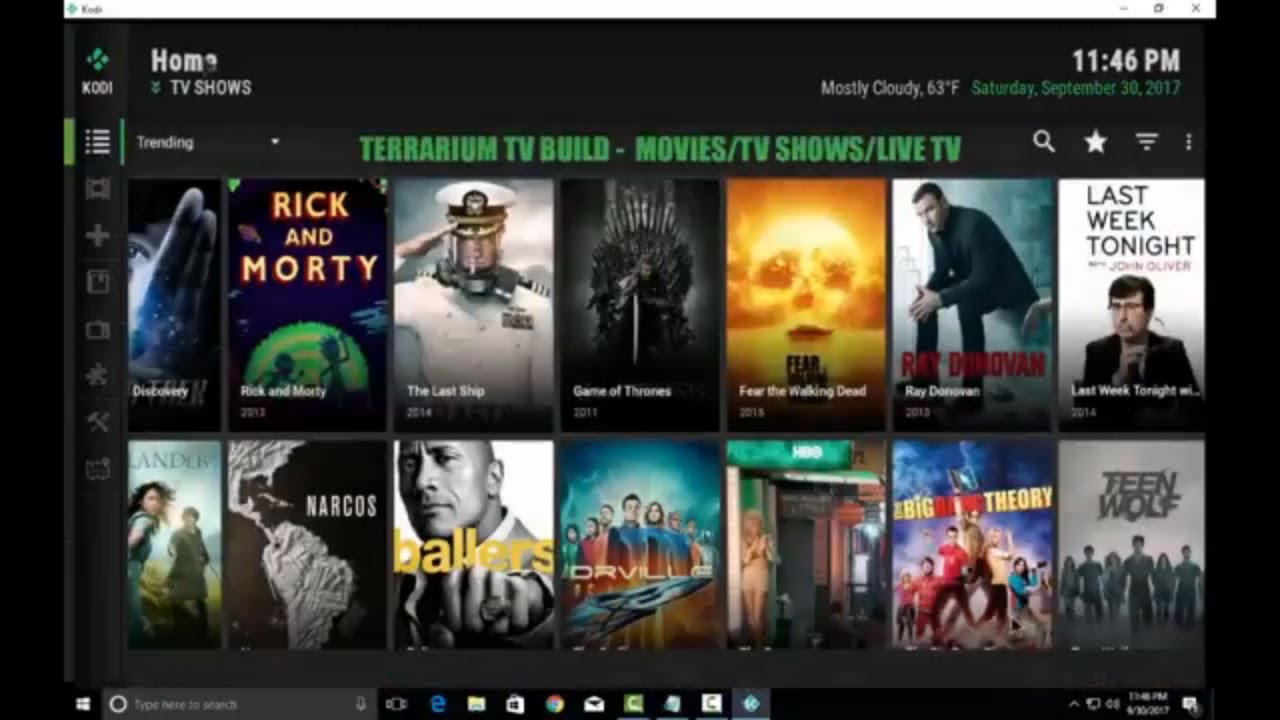Open the Windows Start menu
1280x720 pixels.
click(83, 704)
